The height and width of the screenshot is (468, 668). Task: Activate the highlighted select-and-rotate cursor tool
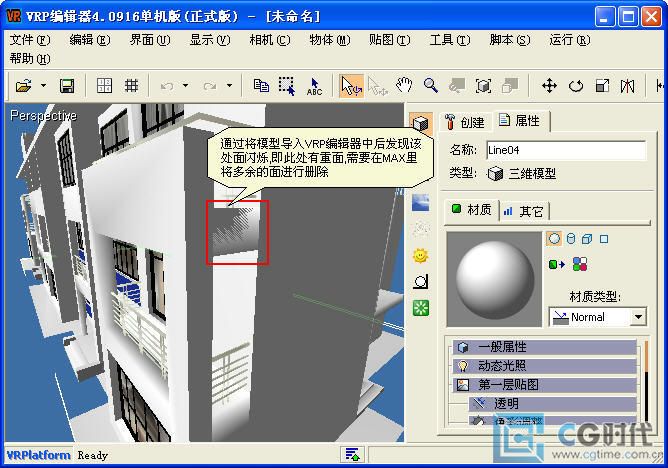tap(351, 86)
